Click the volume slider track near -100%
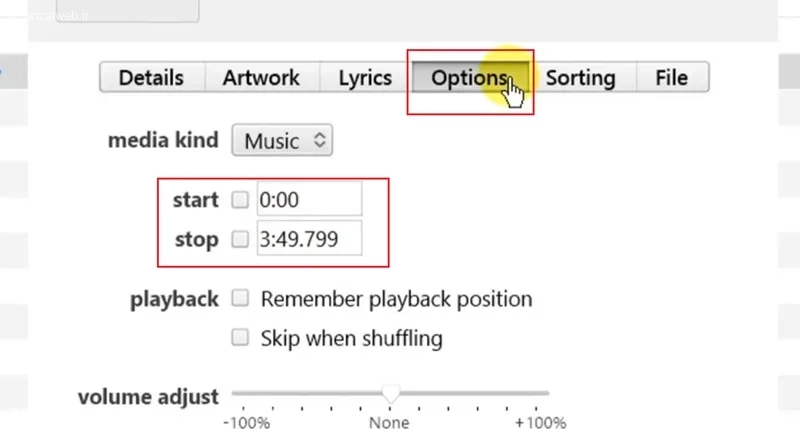The height and width of the screenshot is (429, 800). [244, 393]
